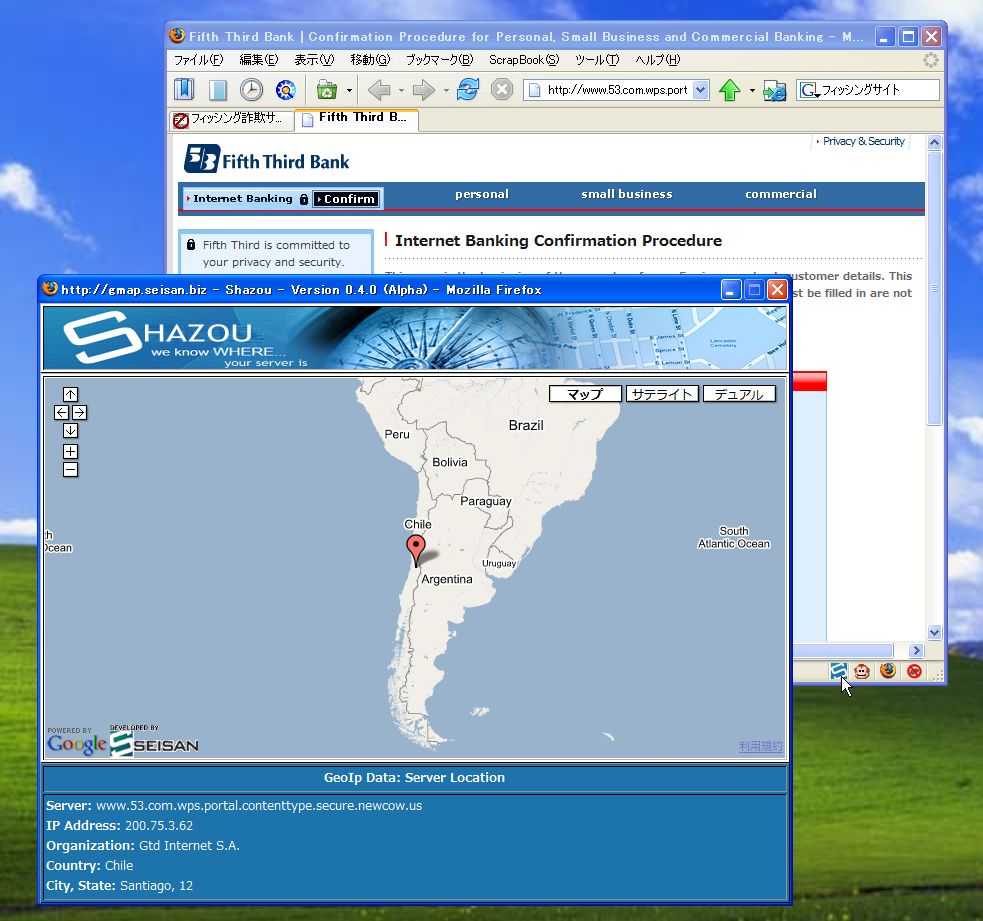Click the Internet Banking nav item
Image resolution: width=983 pixels, height=921 pixels.
click(243, 199)
